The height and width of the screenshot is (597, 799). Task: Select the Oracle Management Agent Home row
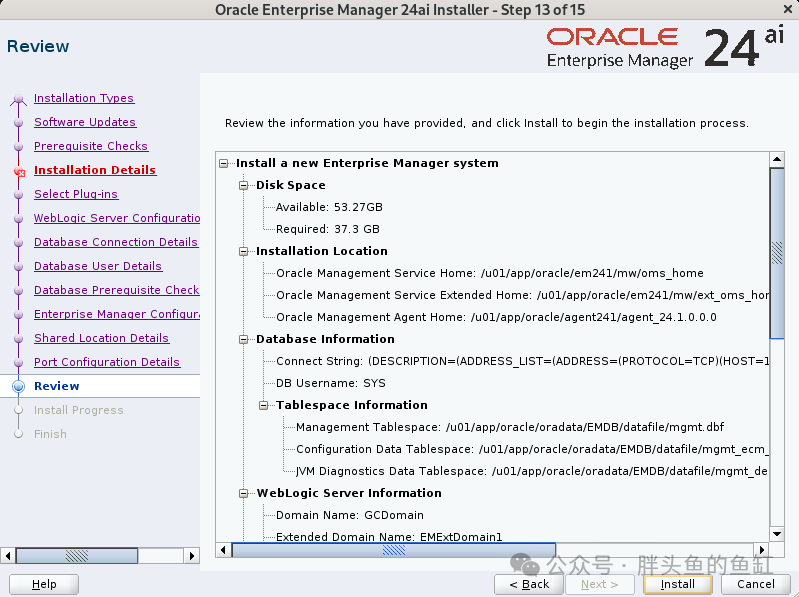[496, 317]
